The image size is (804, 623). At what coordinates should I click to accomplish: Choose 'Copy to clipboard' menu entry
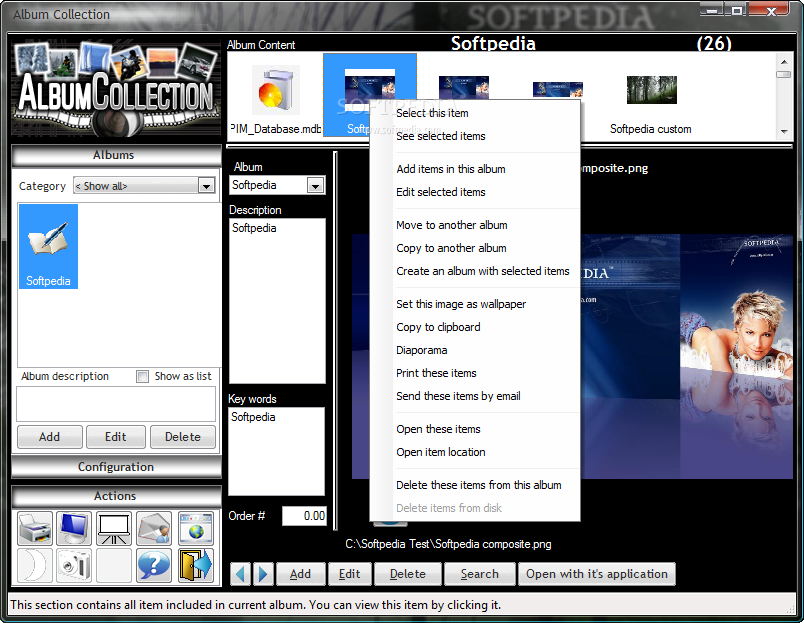[x=438, y=327]
